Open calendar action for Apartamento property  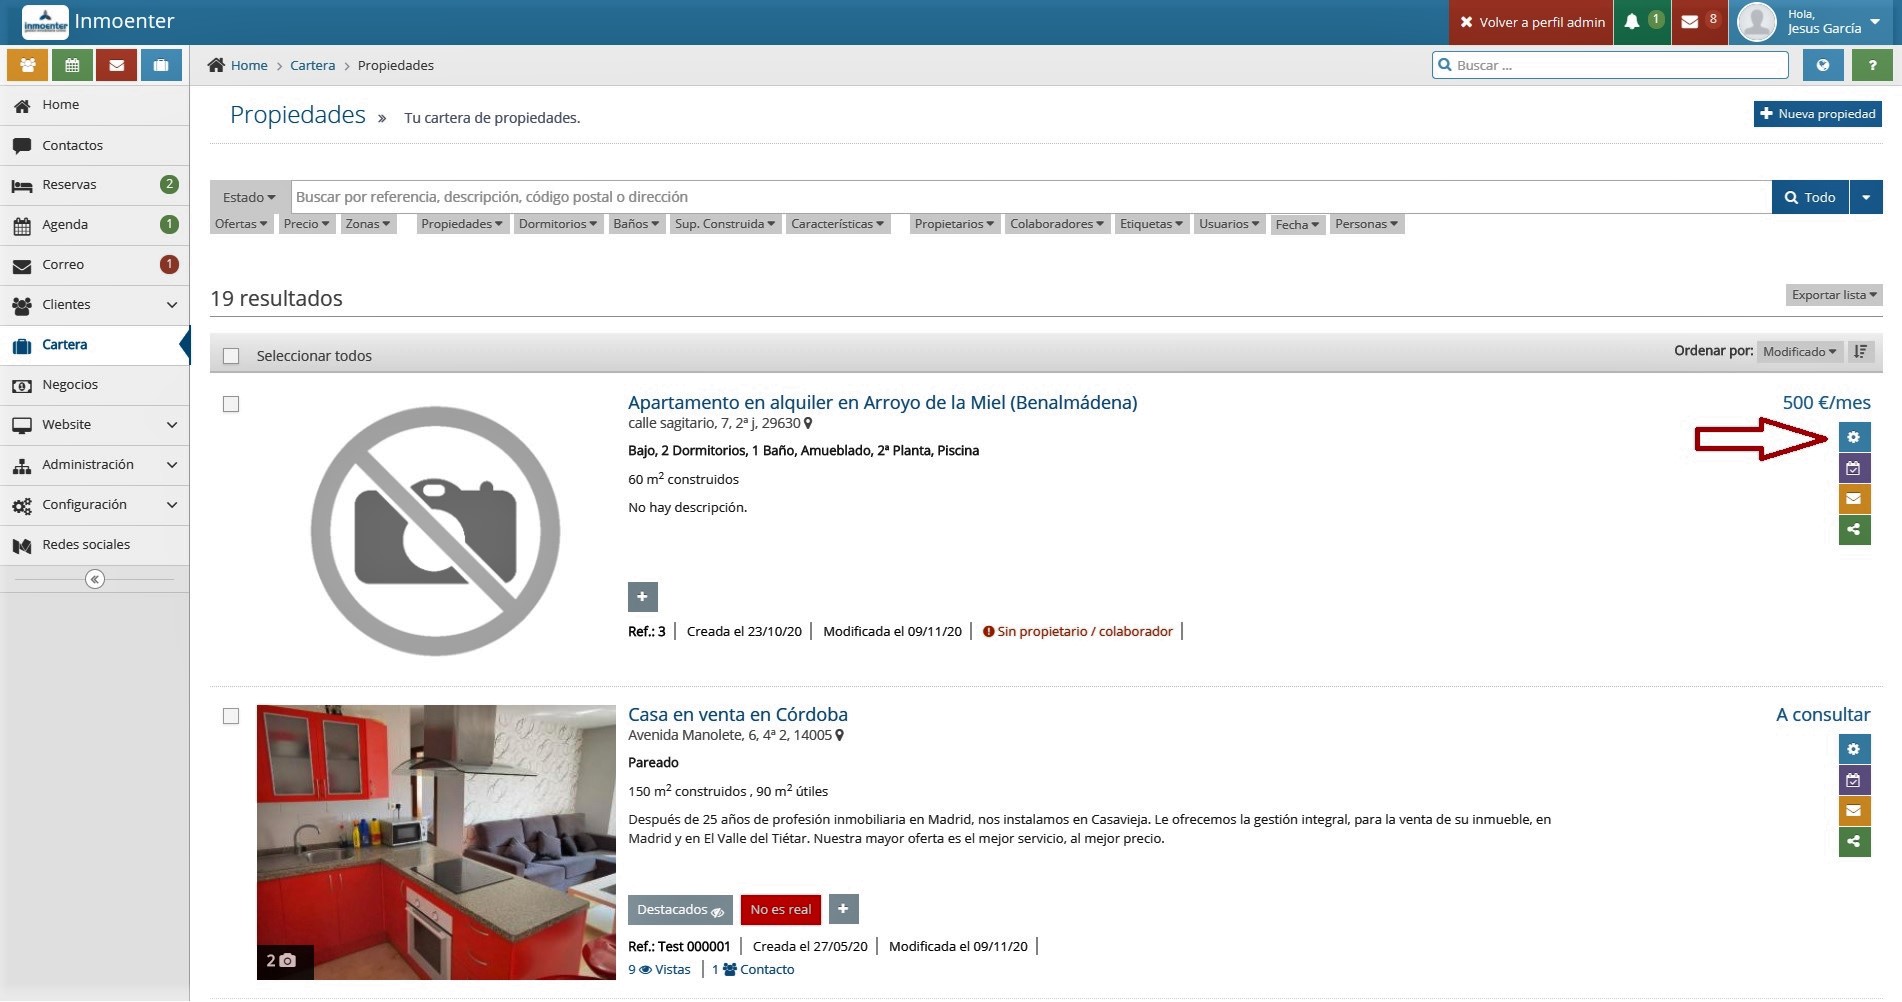(x=1854, y=468)
